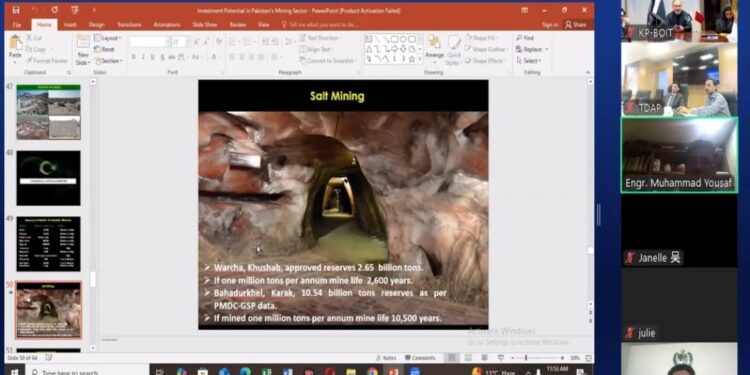Select slide 47 thumbnail

(48, 112)
